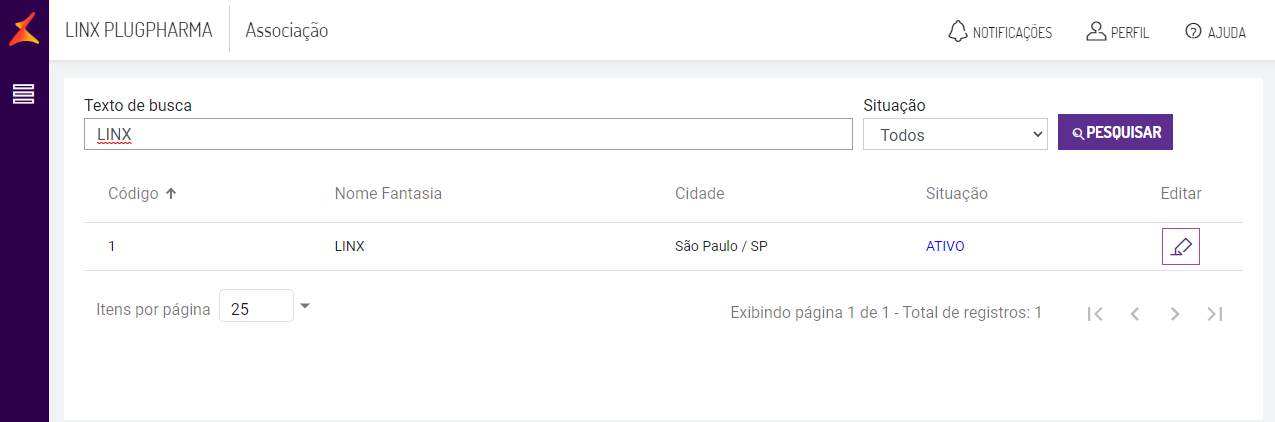Screen dimensions: 1275x422
Task: Click the ATIVO status link
Action: pyautogui.click(x=945, y=246)
